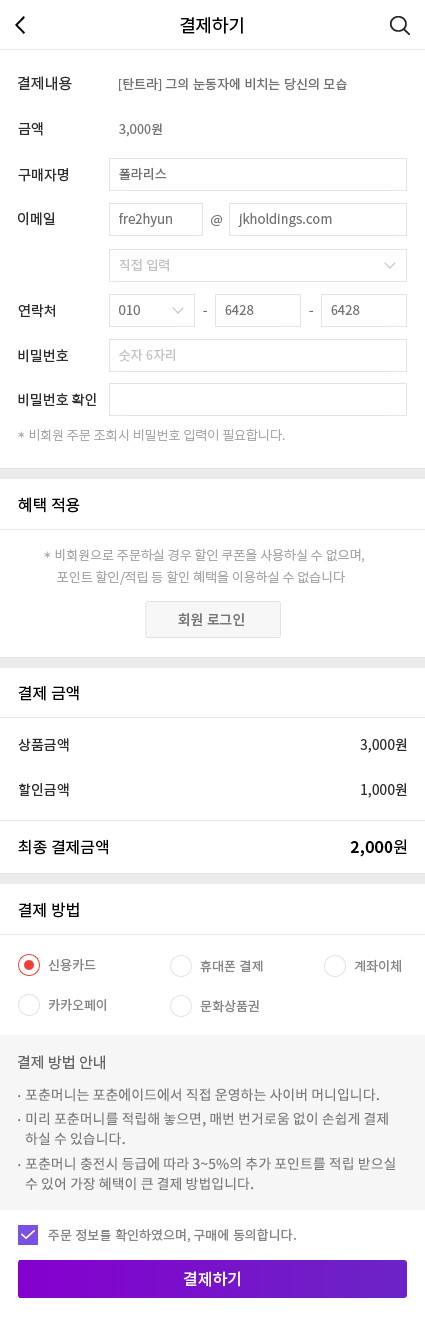Expand the 010 phone prefix dropdown
425x1324 pixels.
(x=152, y=310)
